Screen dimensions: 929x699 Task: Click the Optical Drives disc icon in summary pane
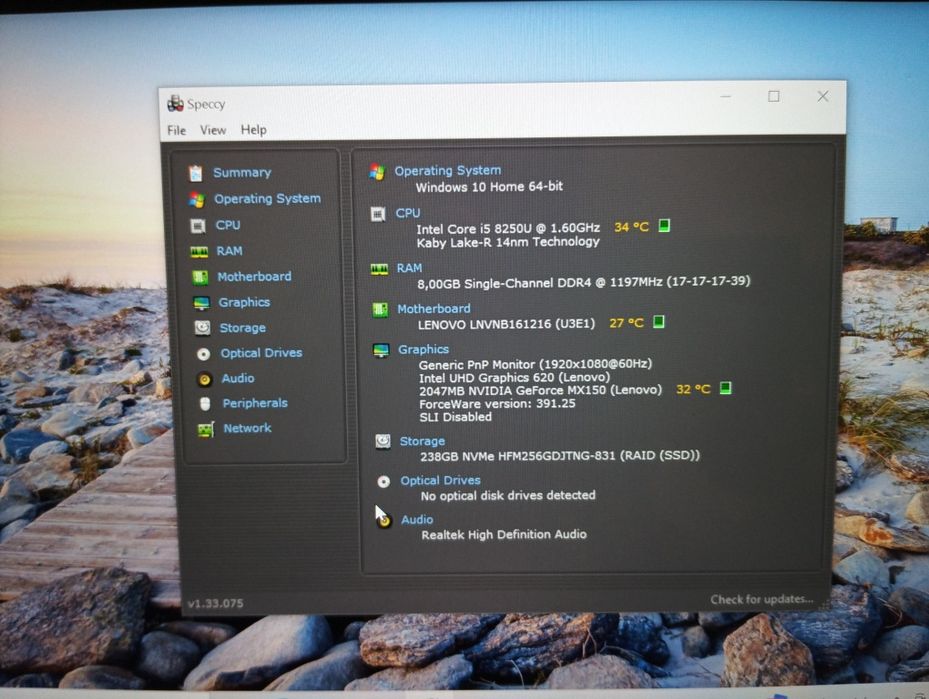click(x=384, y=482)
